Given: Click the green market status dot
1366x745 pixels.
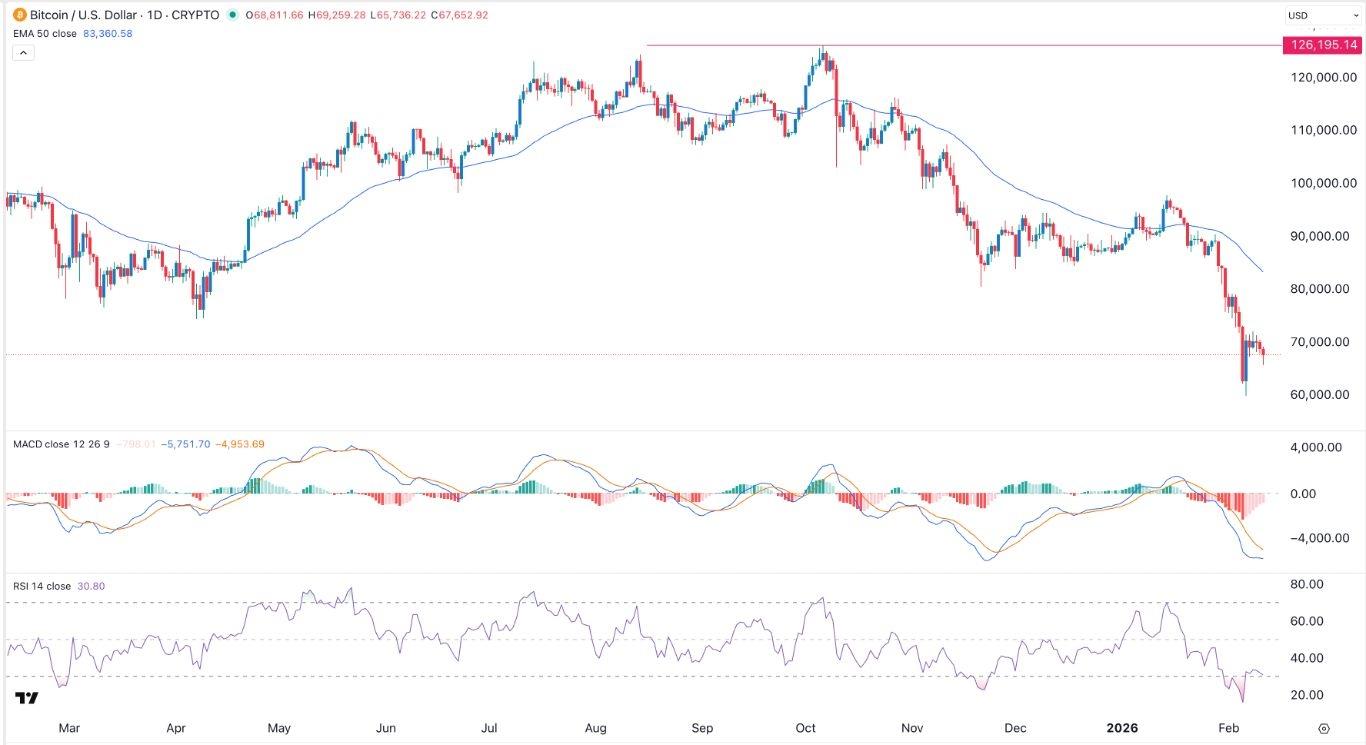Looking at the screenshot, I should (x=233, y=15).
